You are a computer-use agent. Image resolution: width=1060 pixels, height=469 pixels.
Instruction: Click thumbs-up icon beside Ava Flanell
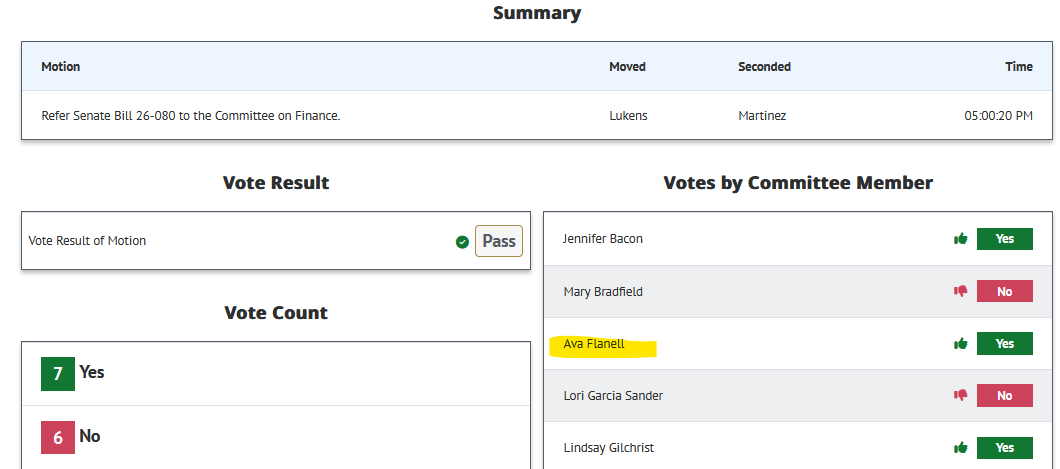click(961, 343)
